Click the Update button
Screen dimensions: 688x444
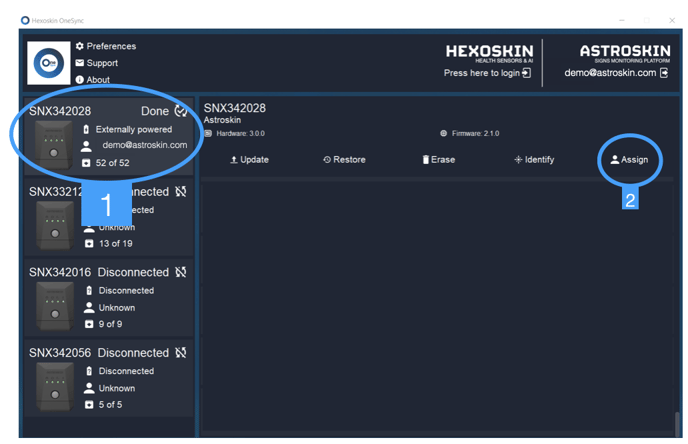coord(249,160)
